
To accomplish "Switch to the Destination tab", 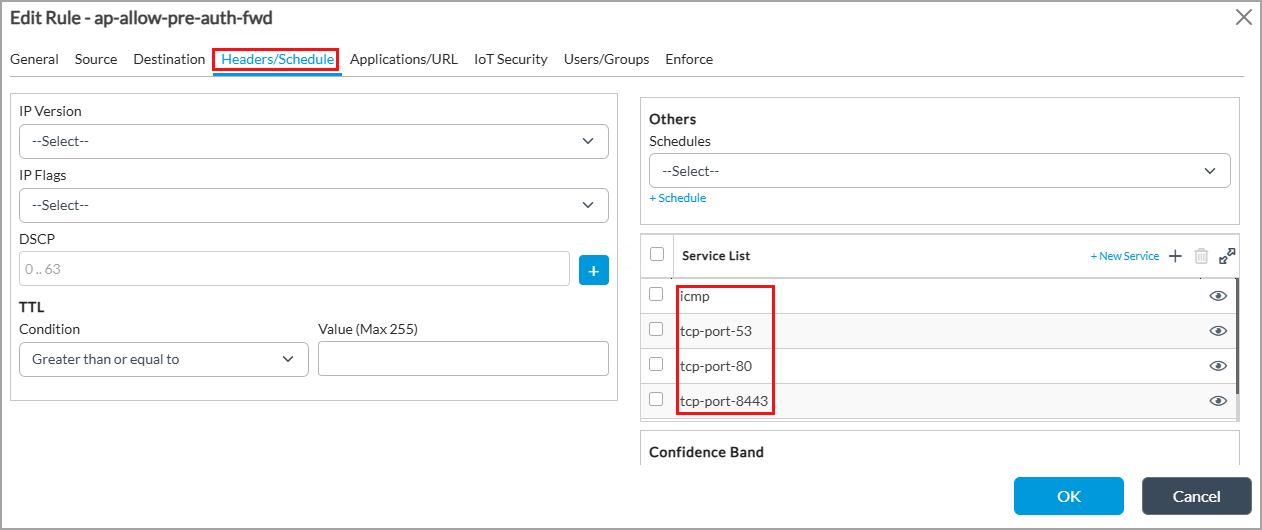I will [x=169, y=59].
